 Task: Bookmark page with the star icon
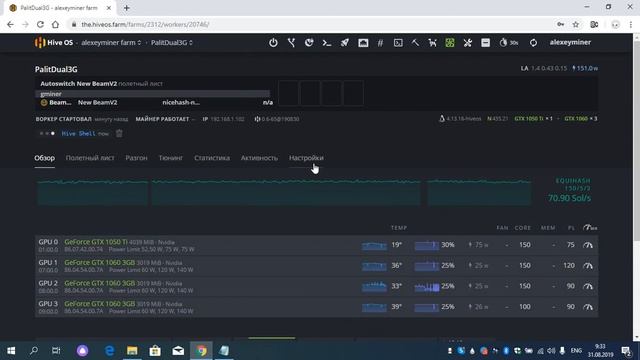[576, 24]
